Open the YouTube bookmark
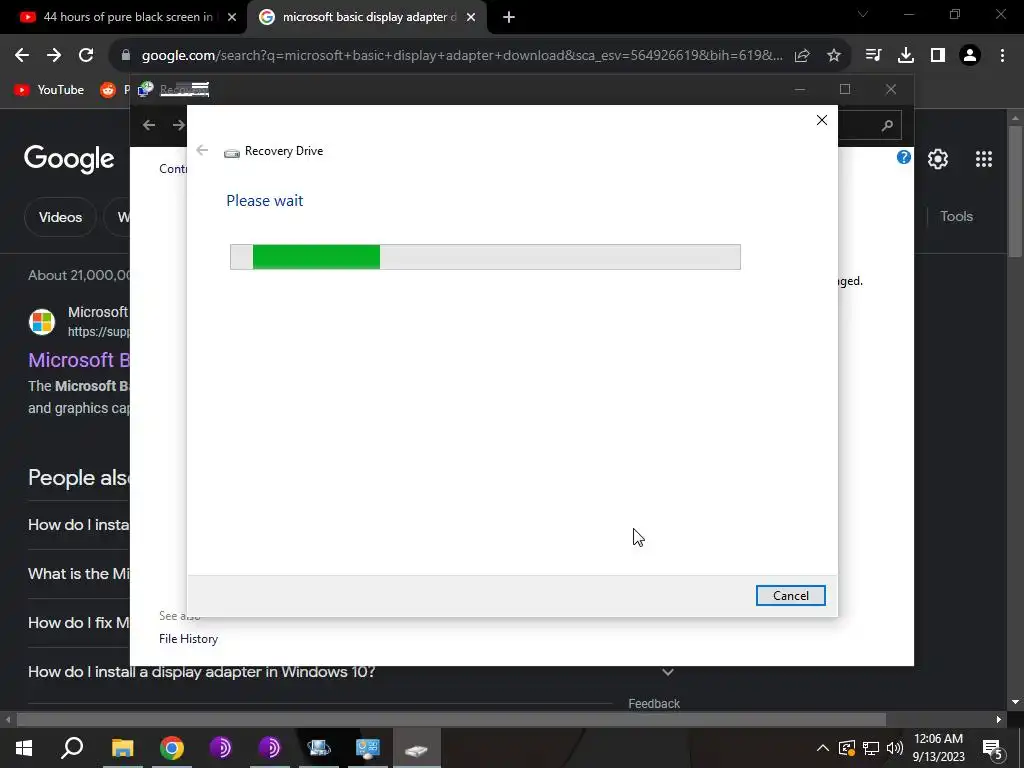Viewport: 1024px width, 768px height. [49, 89]
